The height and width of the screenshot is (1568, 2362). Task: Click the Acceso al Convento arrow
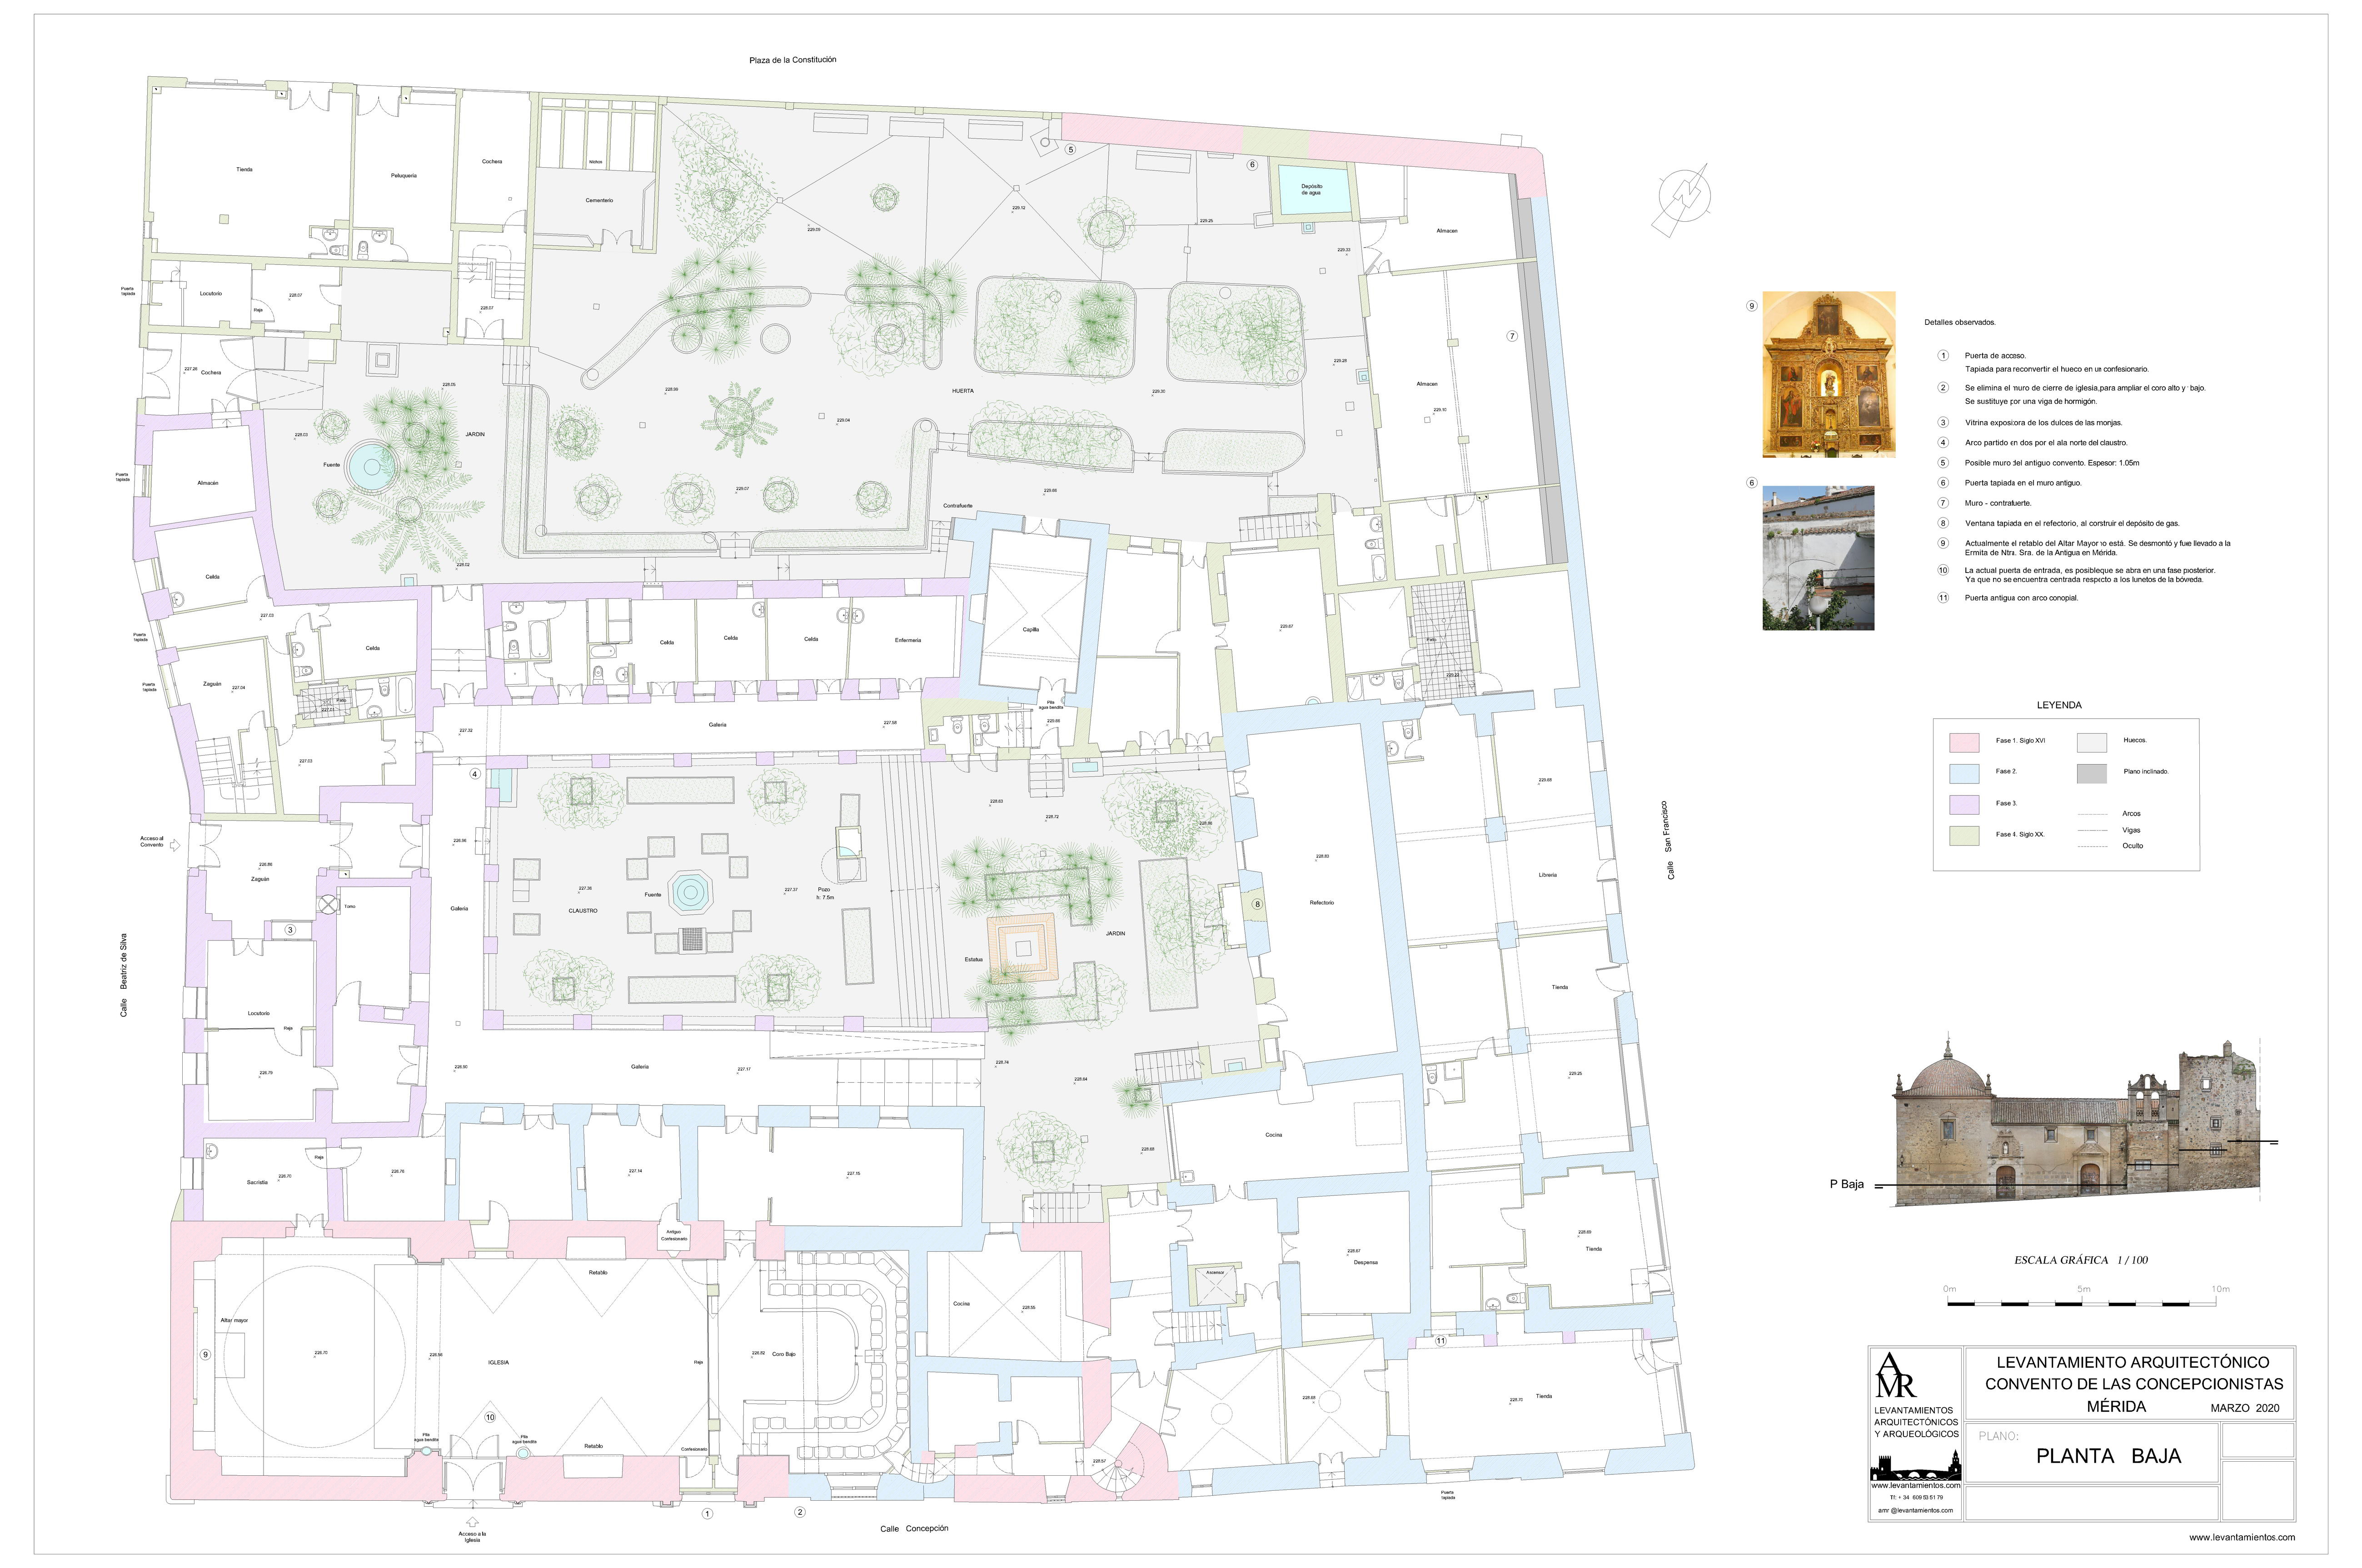pos(176,845)
